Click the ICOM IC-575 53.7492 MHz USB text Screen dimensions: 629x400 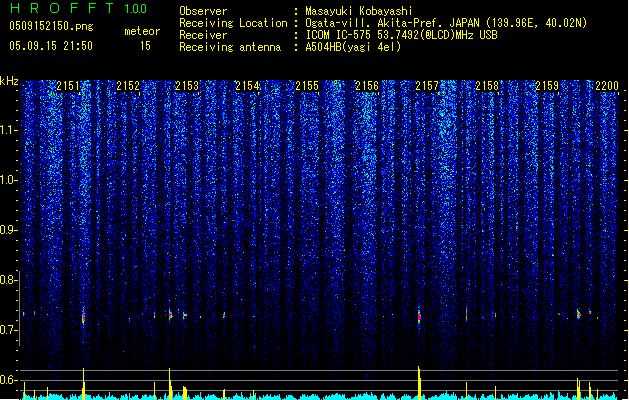[x=401, y=35]
